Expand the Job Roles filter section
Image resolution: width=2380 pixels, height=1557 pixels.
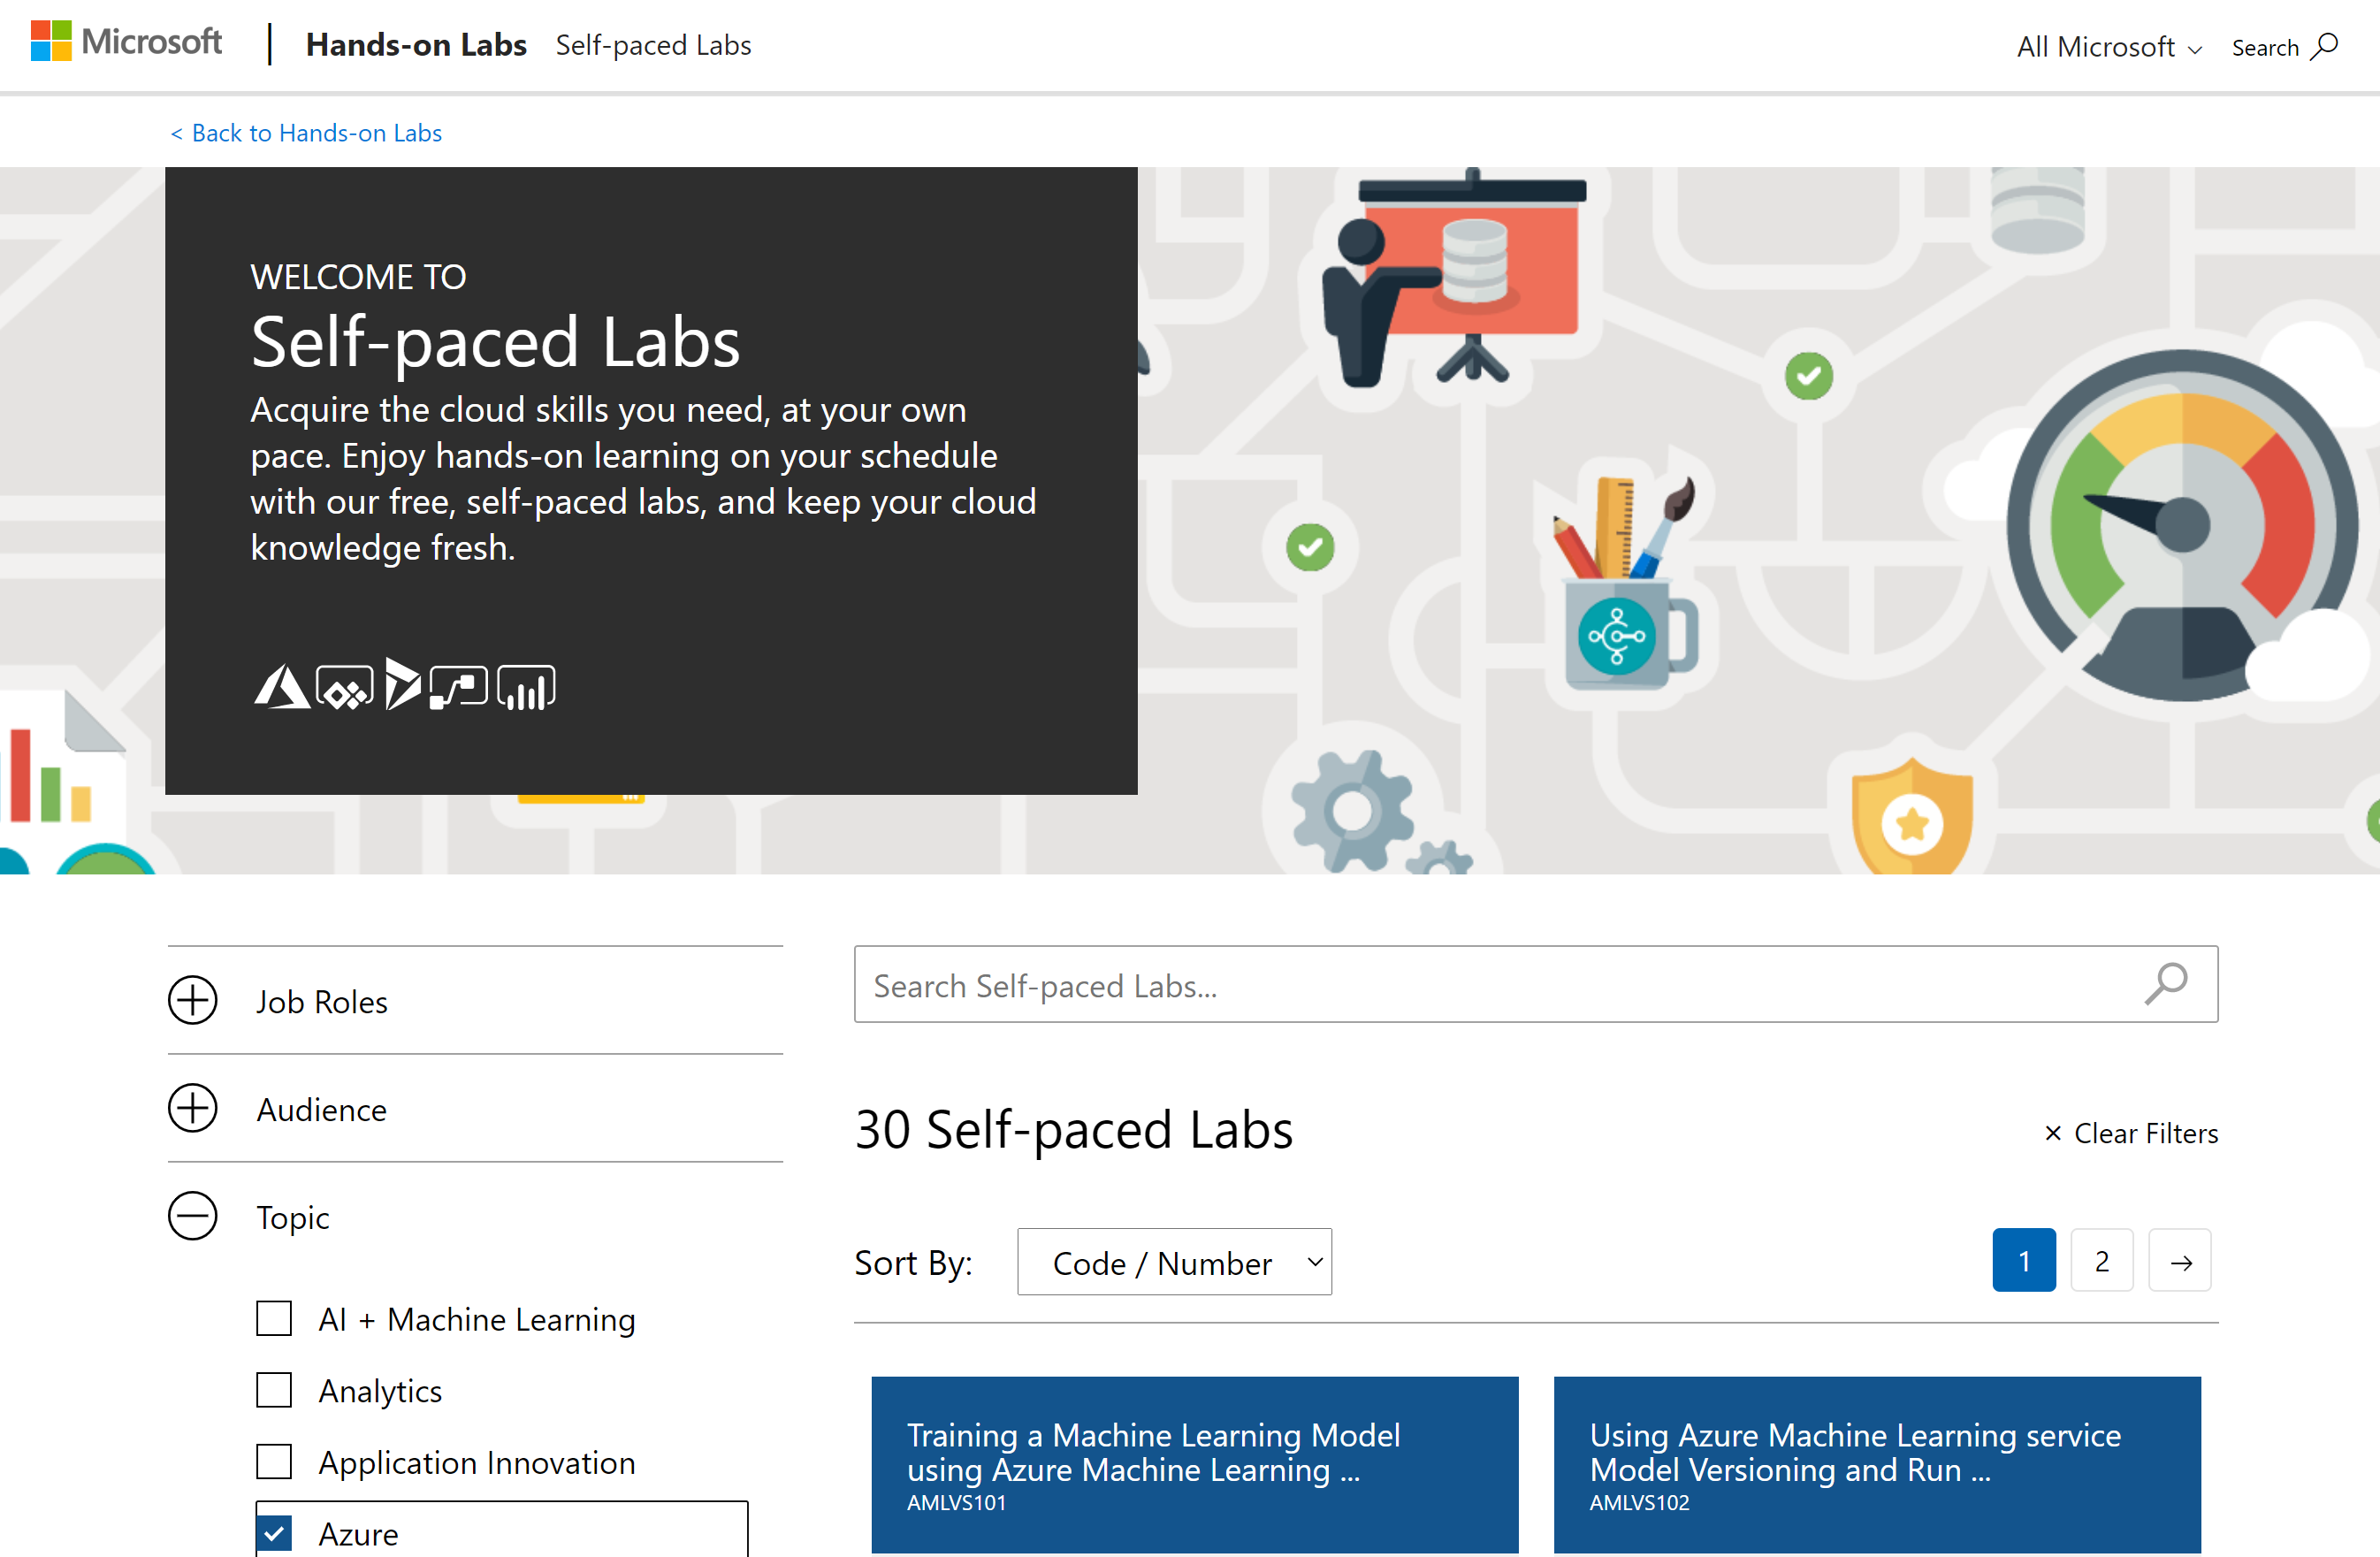point(193,1000)
